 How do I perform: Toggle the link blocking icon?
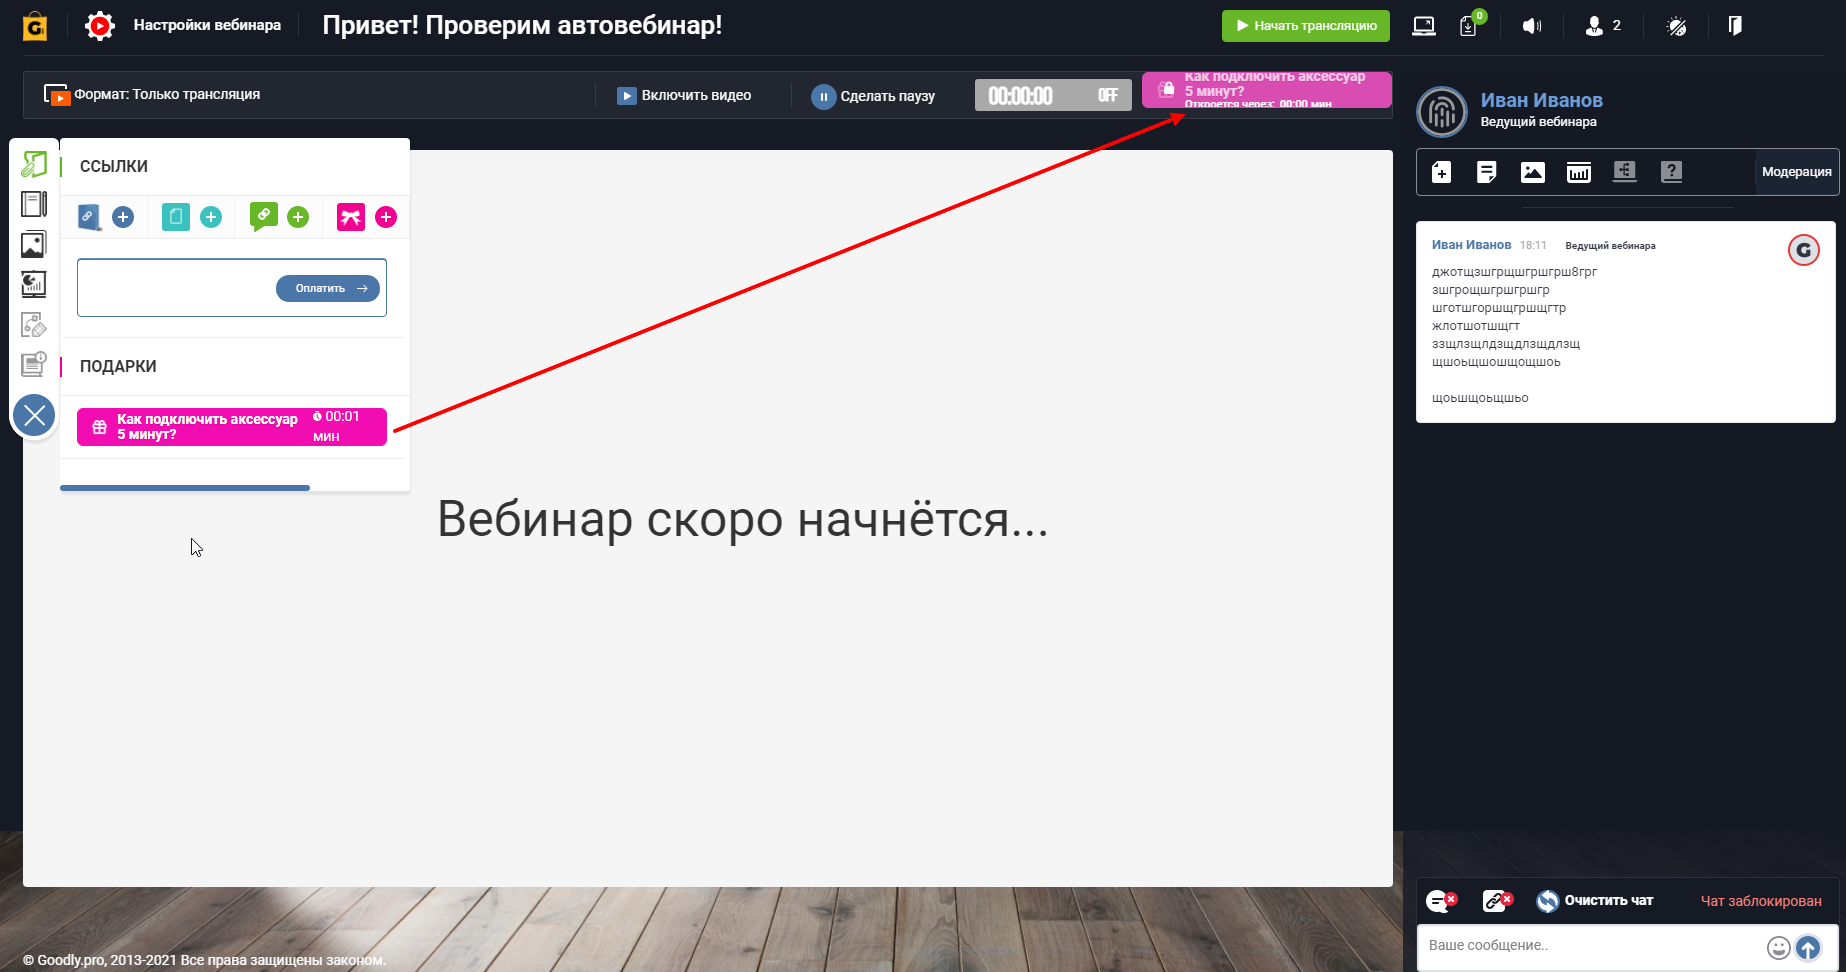click(x=1497, y=901)
